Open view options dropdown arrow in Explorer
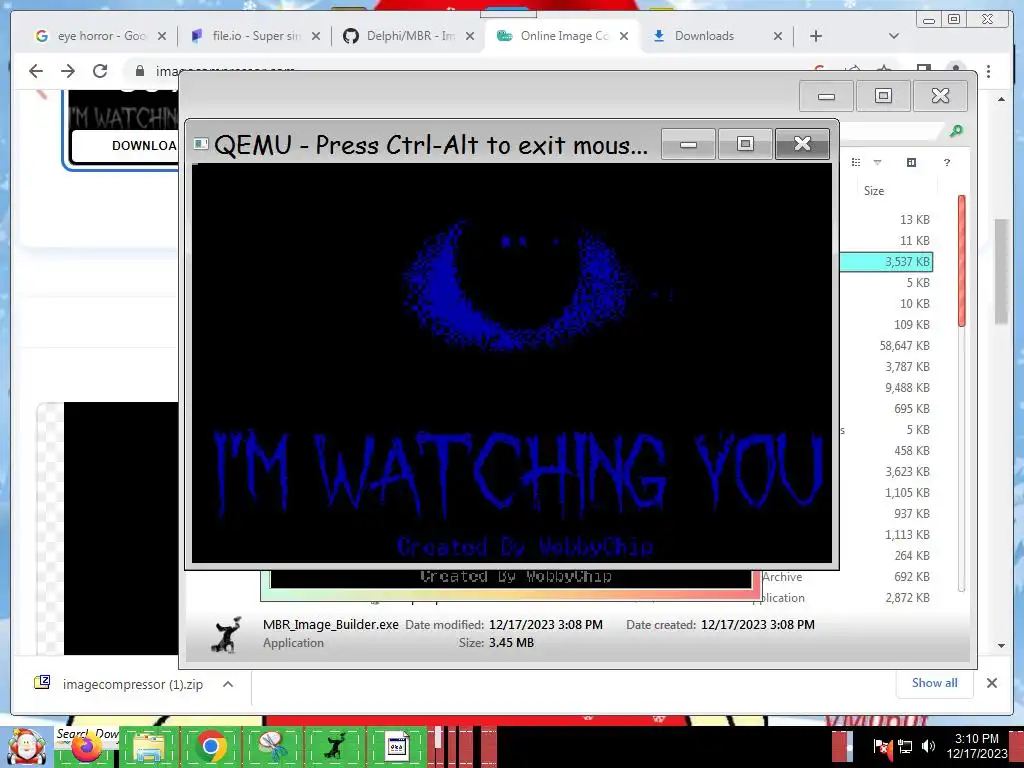The width and height of the screenshot is (1024, 768). [878, 163]
